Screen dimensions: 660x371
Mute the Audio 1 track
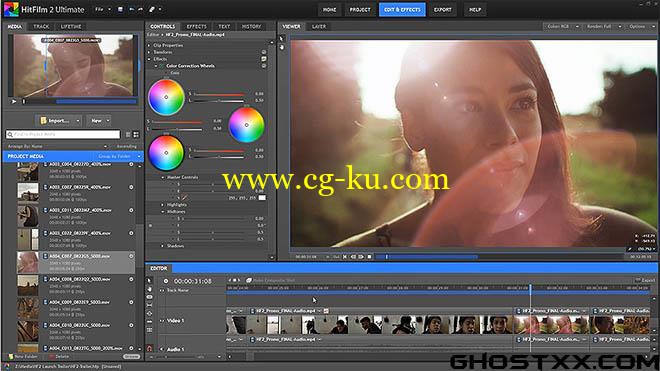[x=162, y=349]
